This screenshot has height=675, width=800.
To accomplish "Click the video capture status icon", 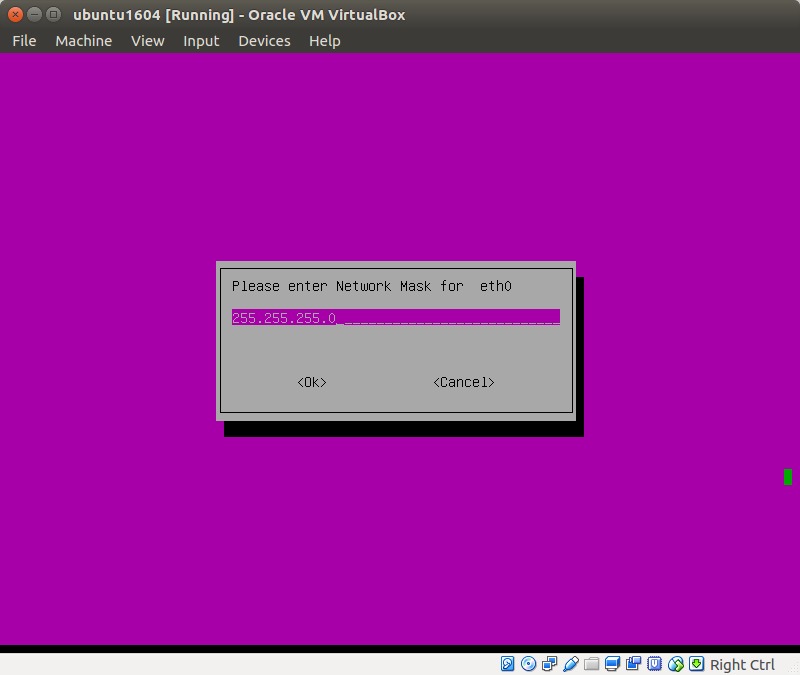I will tap(634, 664).
